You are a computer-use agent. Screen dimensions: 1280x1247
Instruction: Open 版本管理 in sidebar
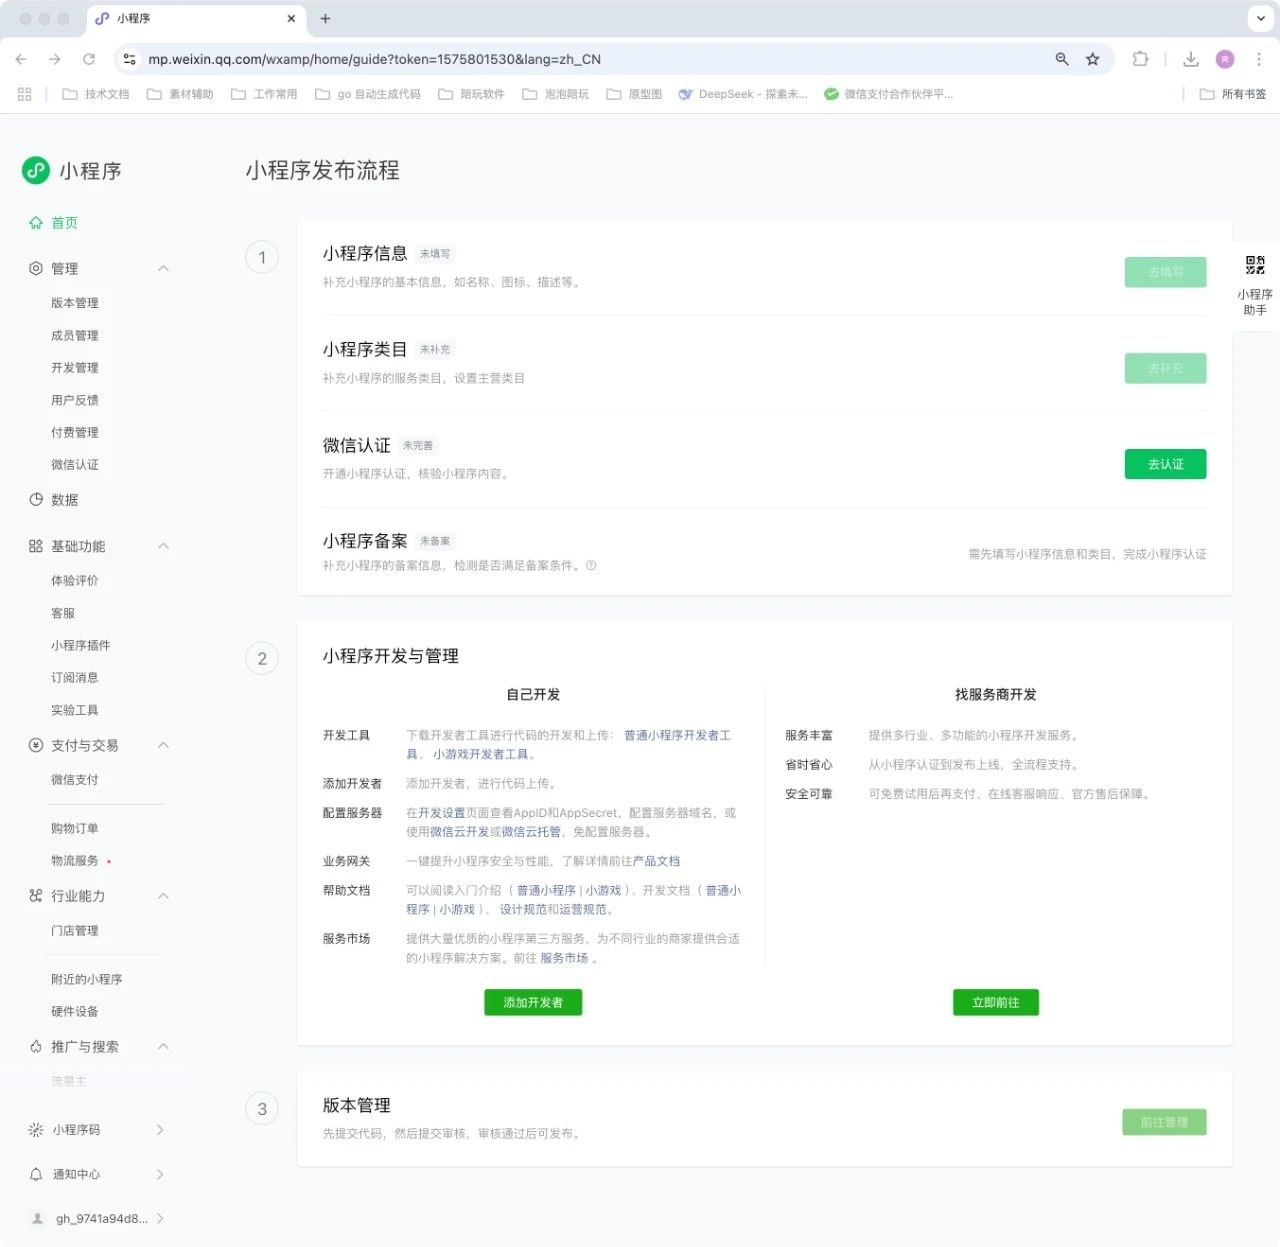tap(75, 303)
